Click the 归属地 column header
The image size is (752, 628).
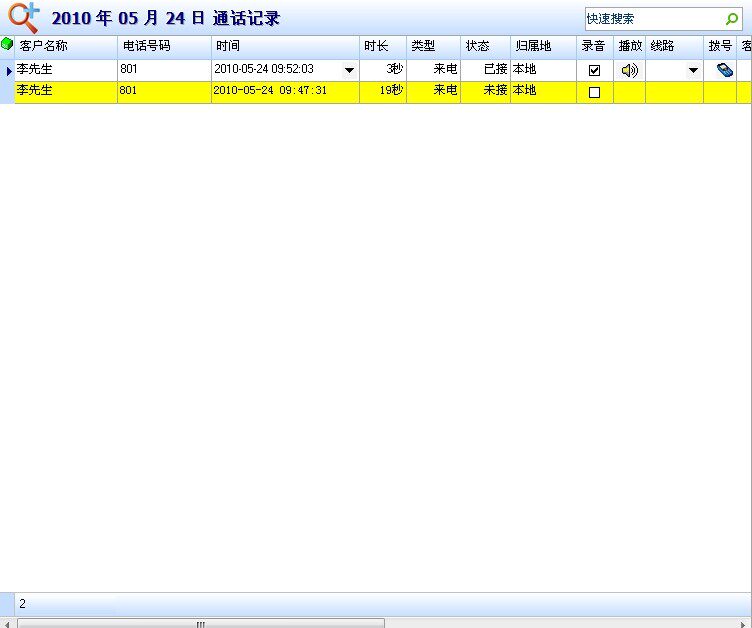click(543, 47)
